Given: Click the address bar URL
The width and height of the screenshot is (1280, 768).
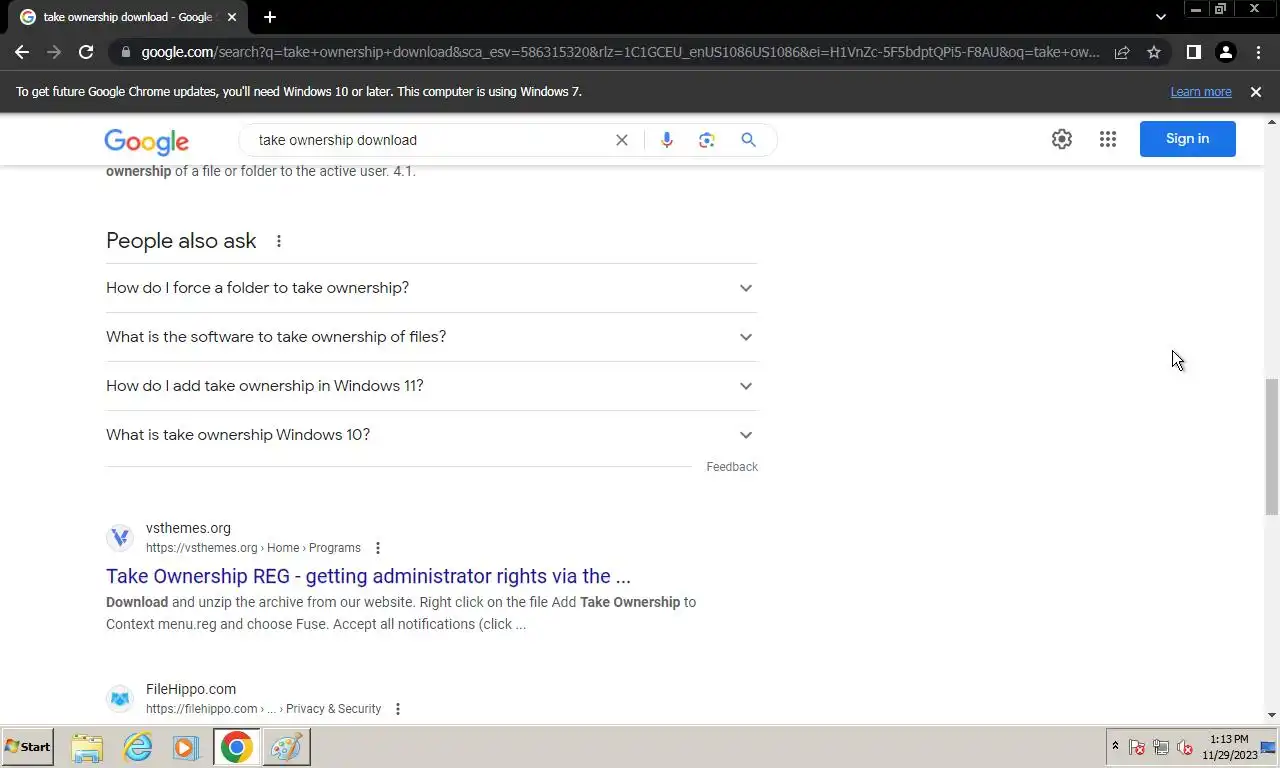Looking at the screenshot, I should tap(620, 52).
